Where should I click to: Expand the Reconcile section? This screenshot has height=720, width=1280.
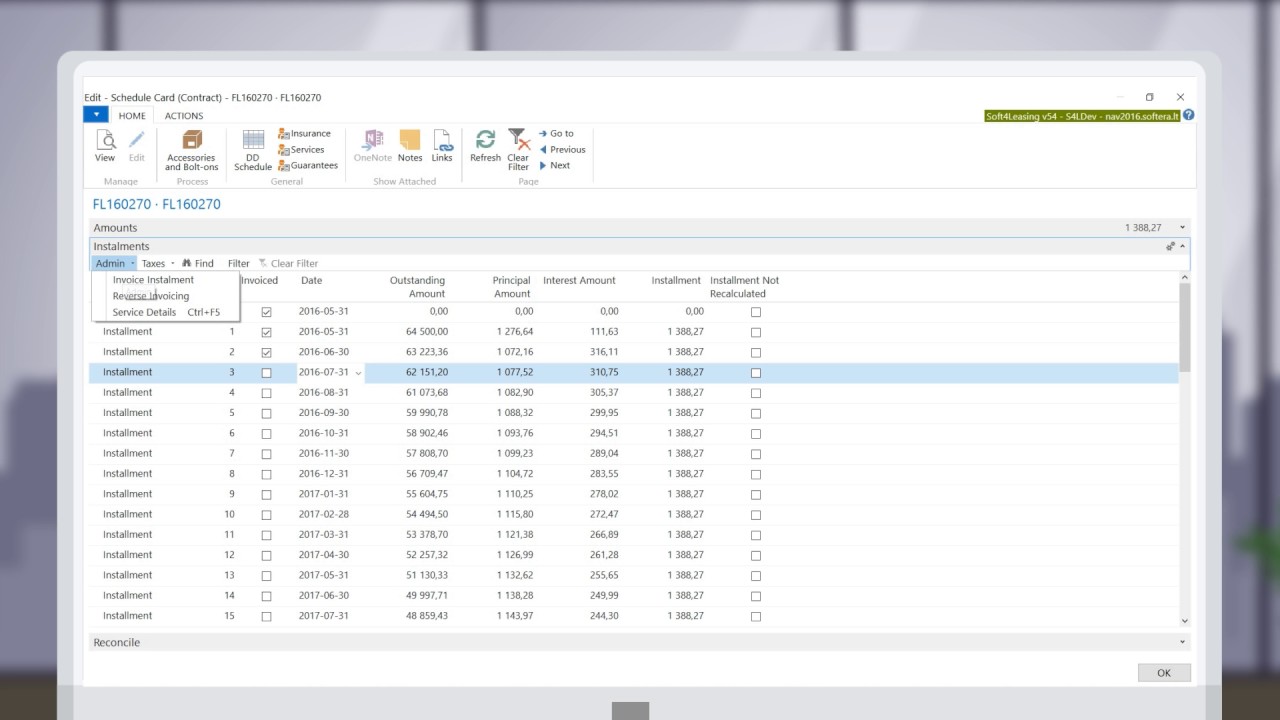tap(1182, 643)
